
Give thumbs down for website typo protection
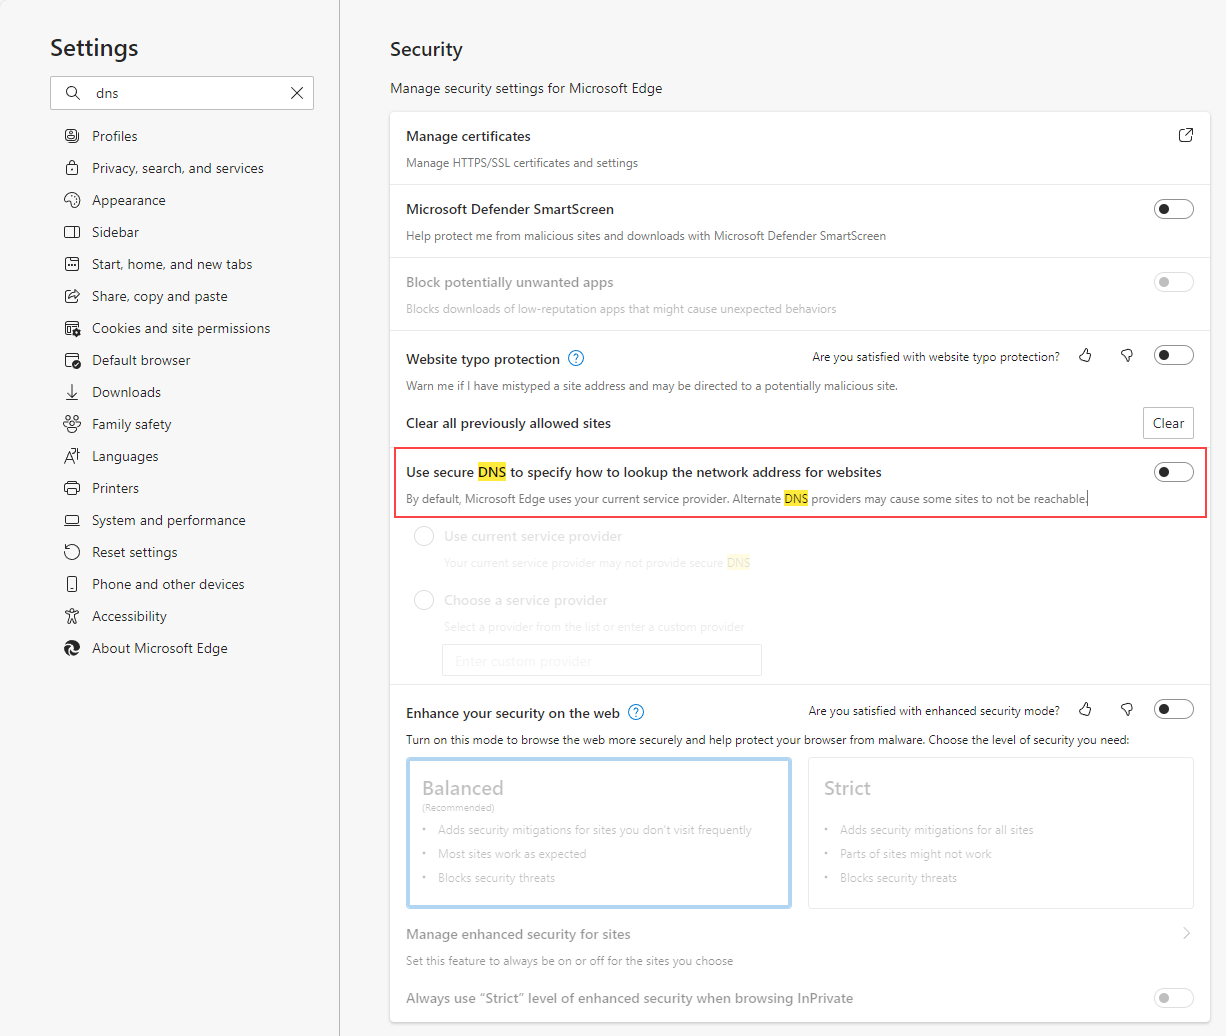[x=1127, y=355]
